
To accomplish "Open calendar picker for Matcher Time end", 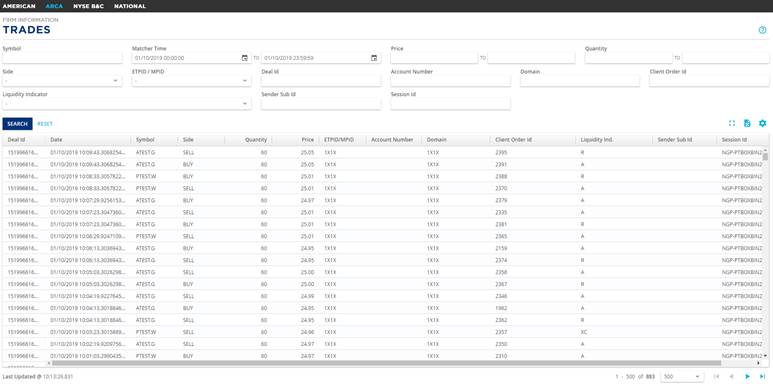I will (374, 58).
